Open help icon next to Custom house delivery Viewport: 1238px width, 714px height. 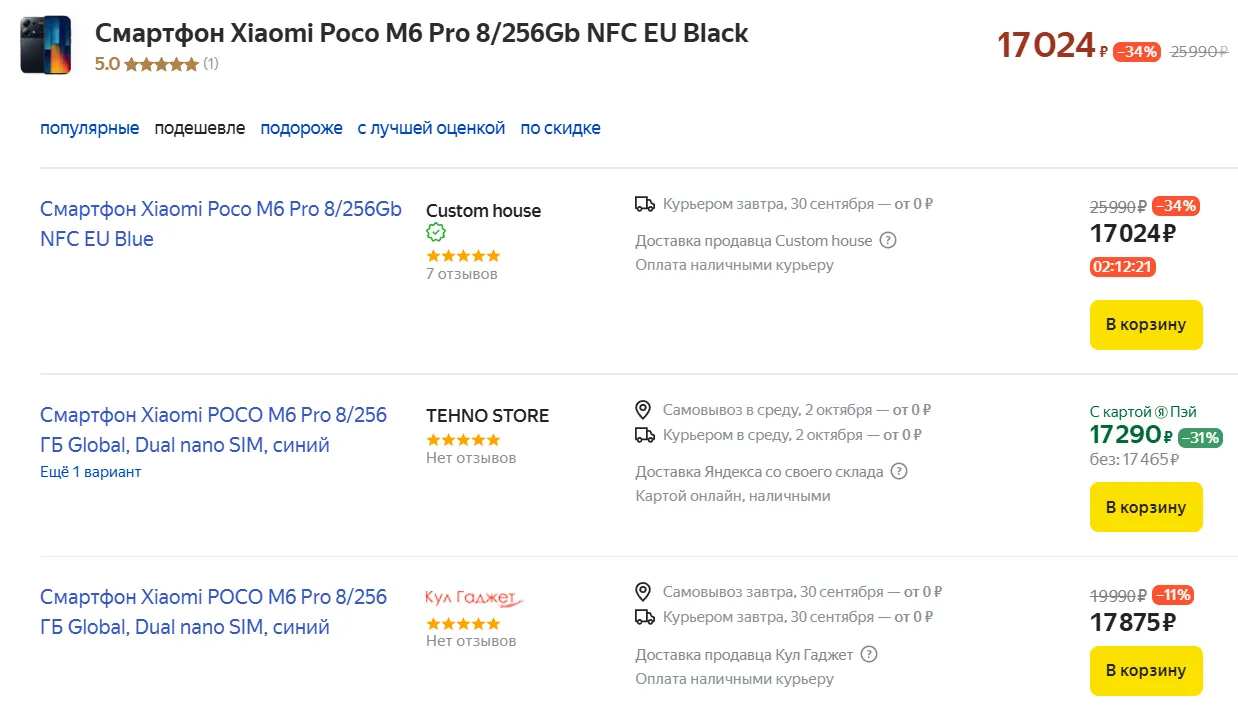click(888, 240)
